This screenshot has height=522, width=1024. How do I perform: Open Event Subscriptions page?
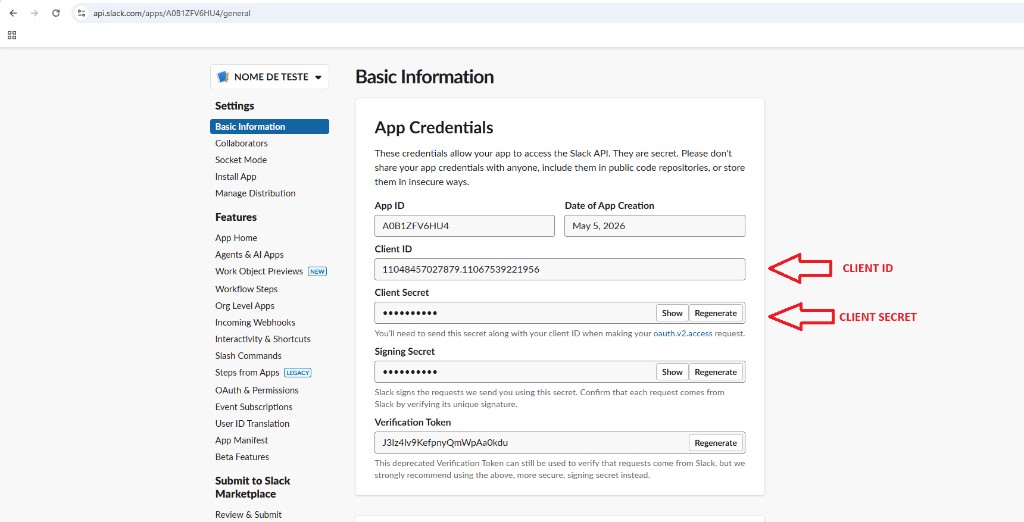point(254,406)
